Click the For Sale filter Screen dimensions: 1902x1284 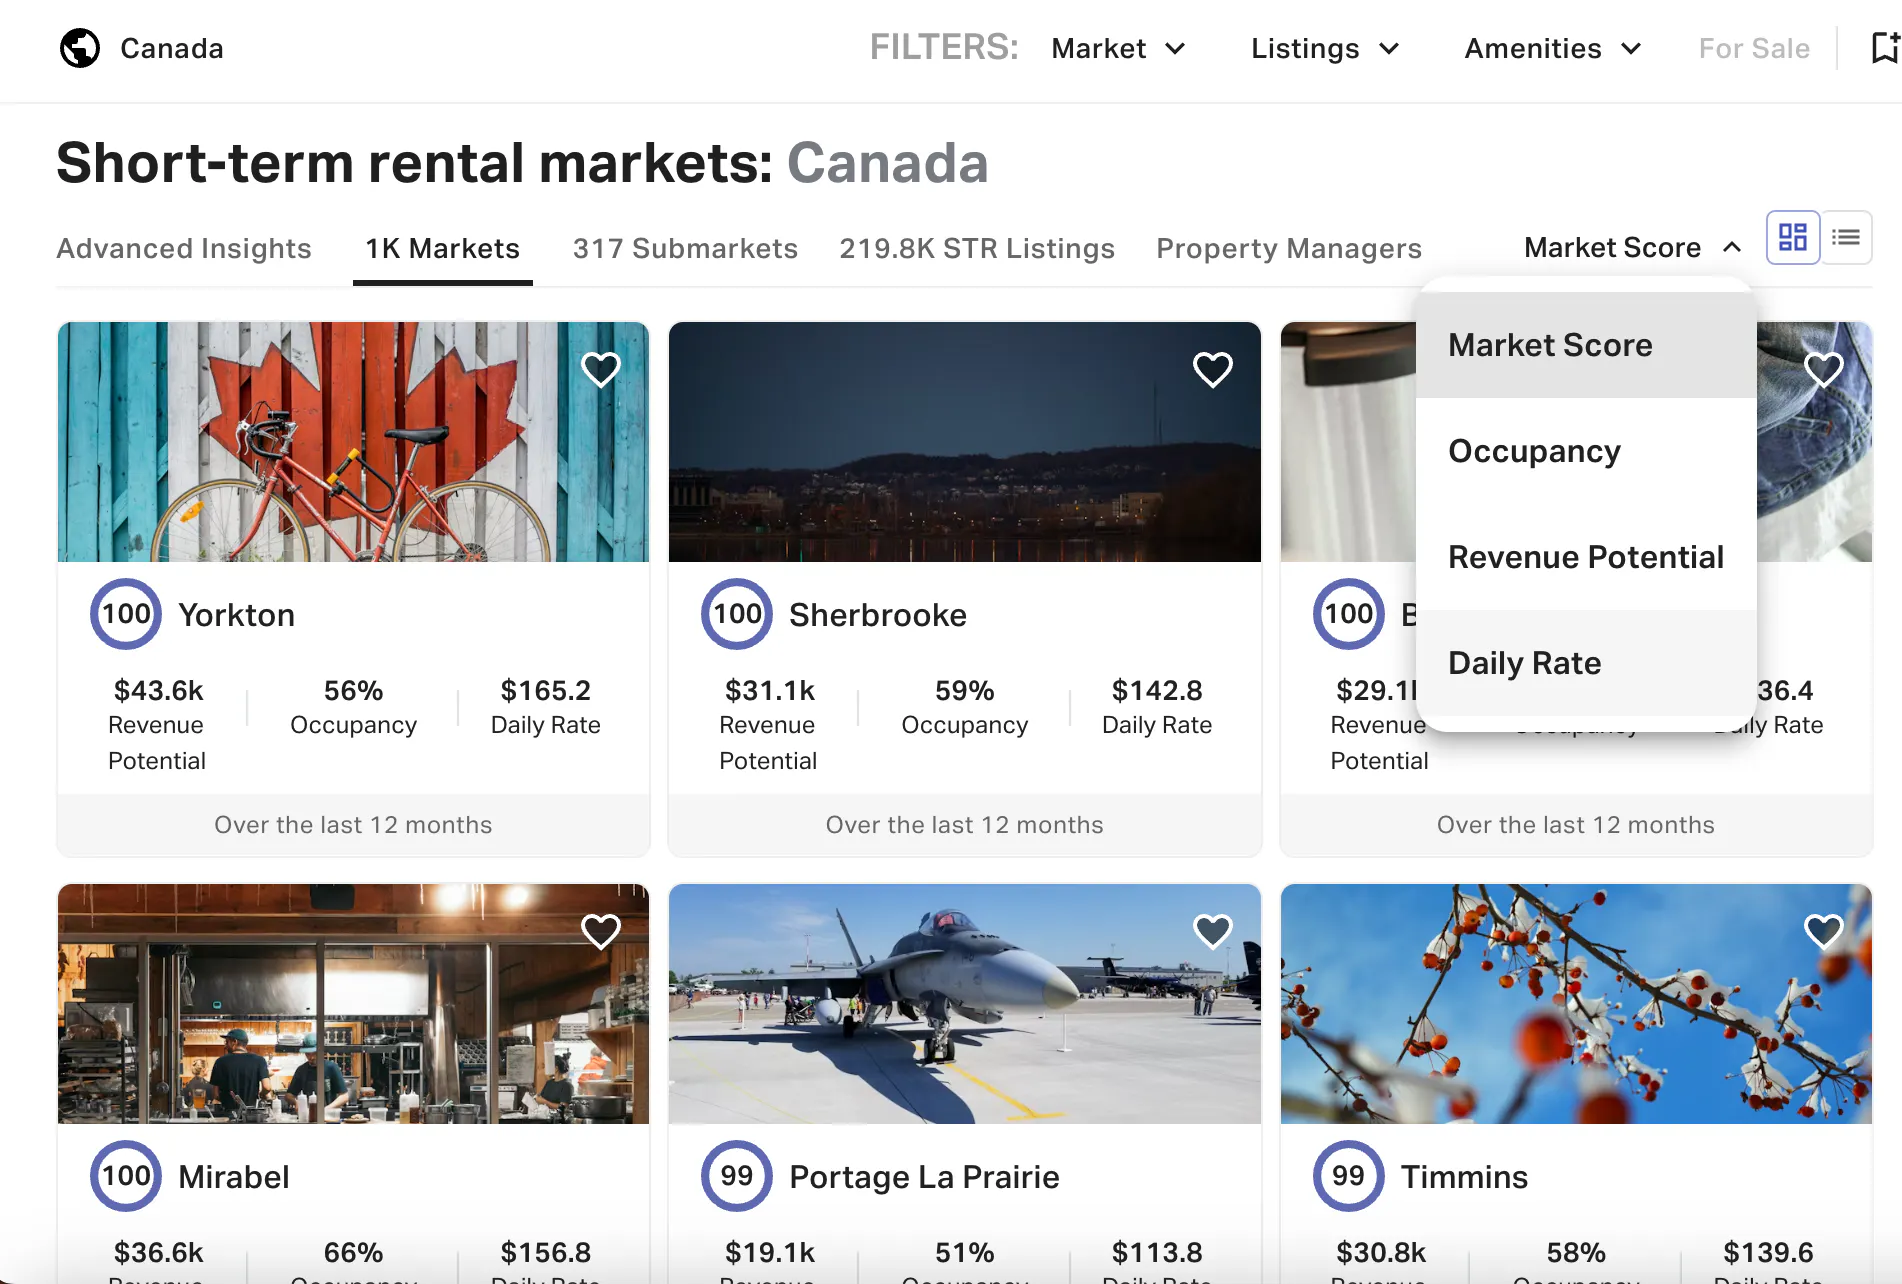tap(1754, 48)
